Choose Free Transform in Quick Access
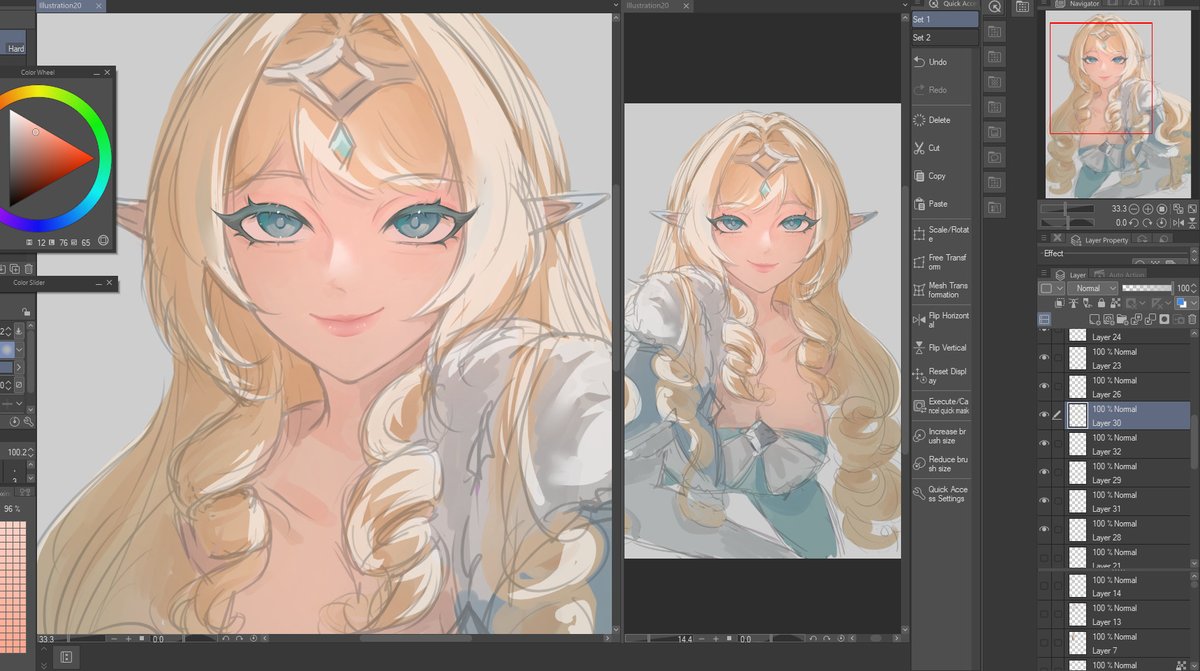The image size is (1200, 671). [940, 262]
